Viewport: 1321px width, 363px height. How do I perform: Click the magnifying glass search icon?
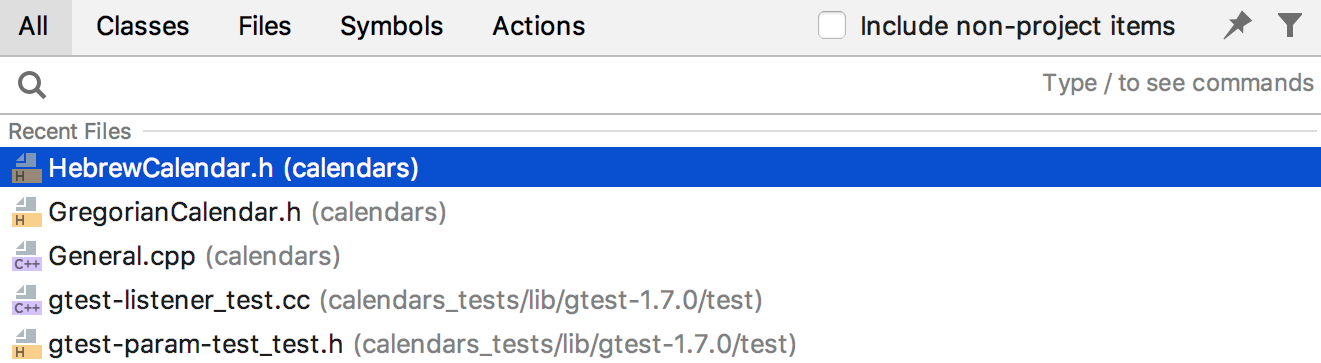click(x=33, y=86)
